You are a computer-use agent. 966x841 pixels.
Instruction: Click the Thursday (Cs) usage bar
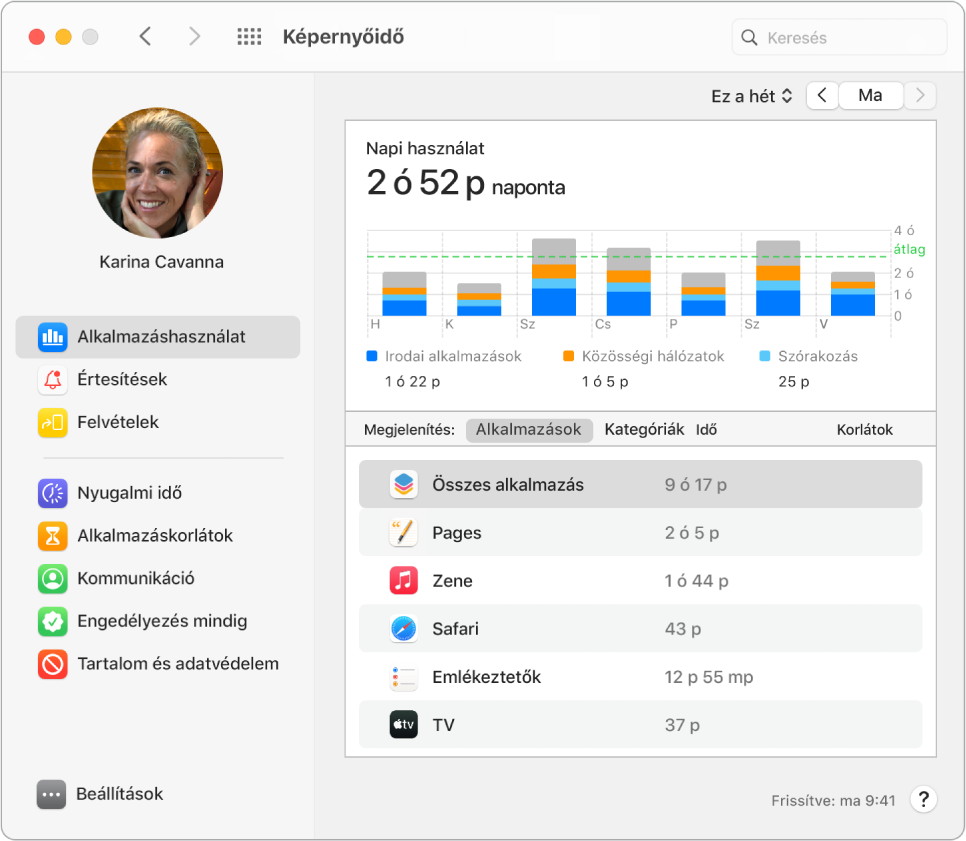(628, 282)
